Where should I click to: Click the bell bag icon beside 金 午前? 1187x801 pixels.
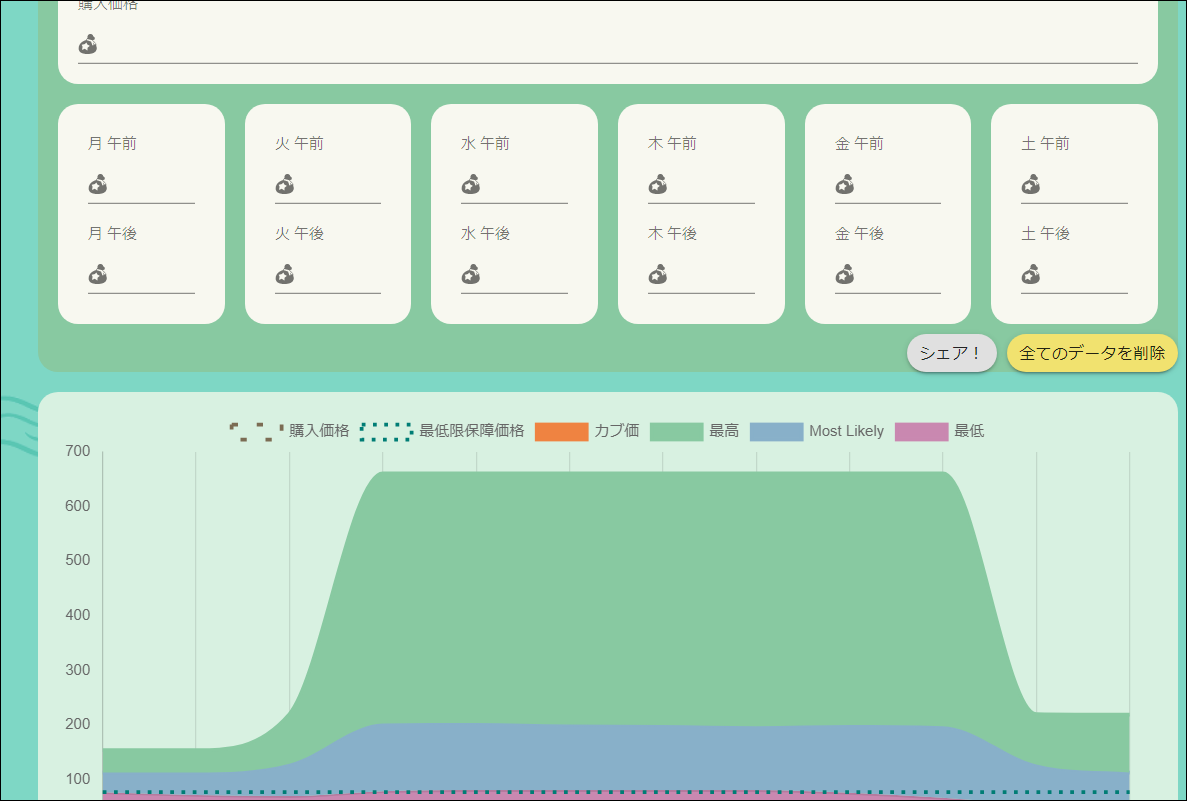(x=844, y=185)
